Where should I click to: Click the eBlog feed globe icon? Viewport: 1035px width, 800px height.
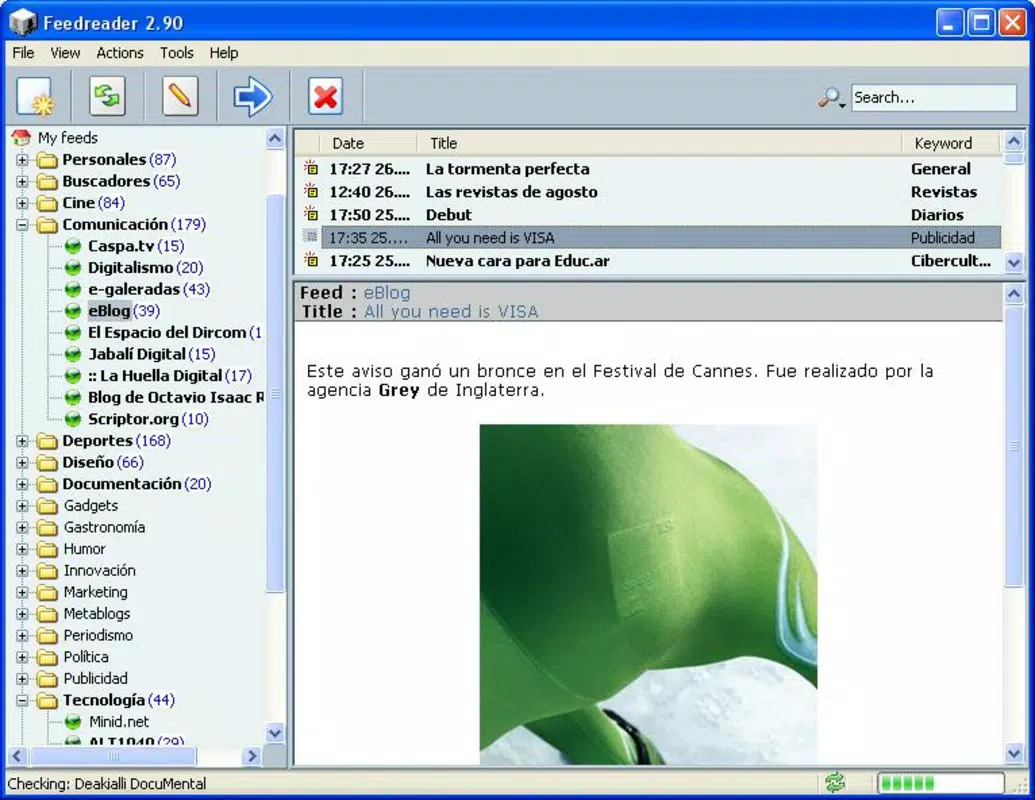click(x=73, y=312)
